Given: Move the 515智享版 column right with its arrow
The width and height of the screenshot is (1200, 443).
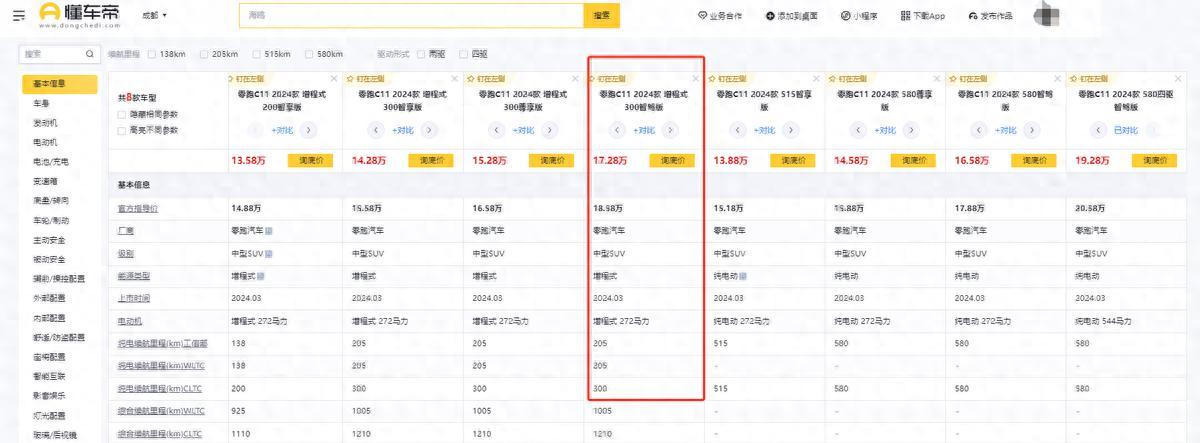Looking at the screenshot, I should pyautogui.click(x=791, y=130).
